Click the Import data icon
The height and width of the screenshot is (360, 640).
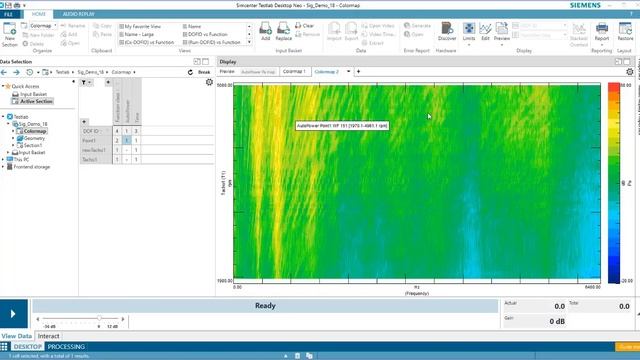[x=334, y=31]
